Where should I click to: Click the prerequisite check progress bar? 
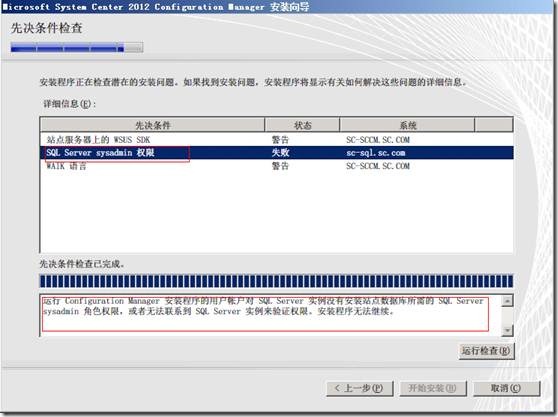coord(276,281)
